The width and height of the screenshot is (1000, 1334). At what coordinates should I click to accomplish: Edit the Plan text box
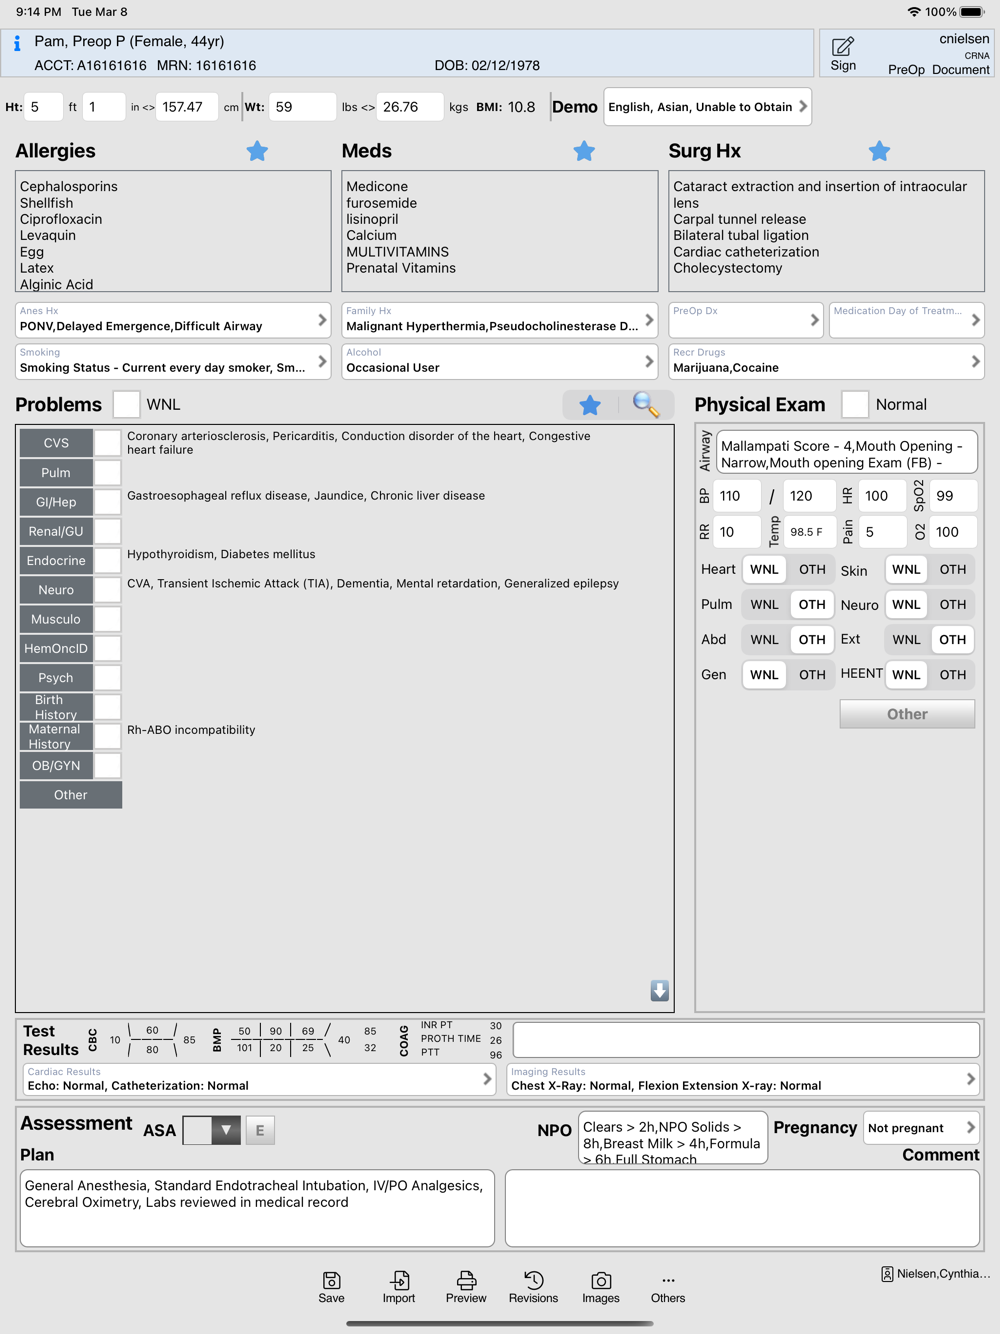(257, 1208)
